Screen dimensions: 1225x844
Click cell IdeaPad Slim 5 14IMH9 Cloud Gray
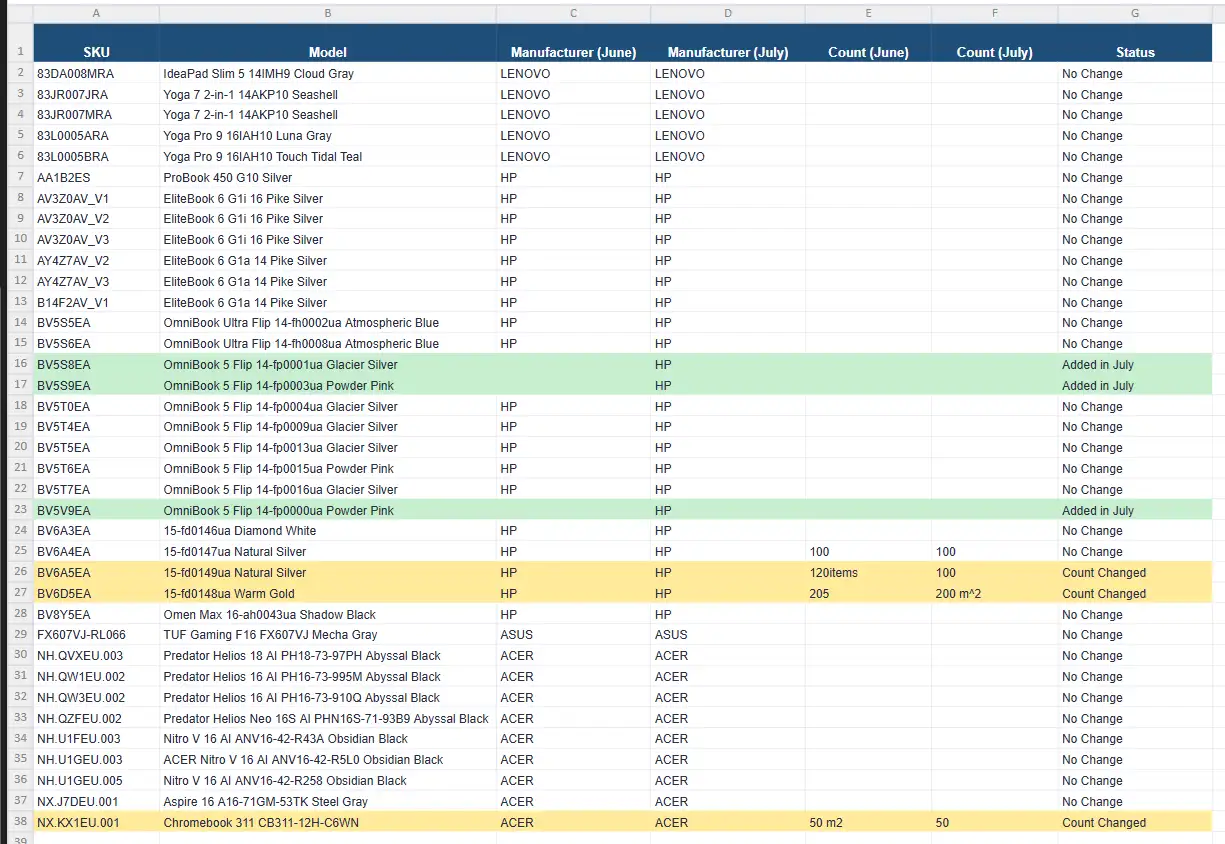[x=327, y=74]
